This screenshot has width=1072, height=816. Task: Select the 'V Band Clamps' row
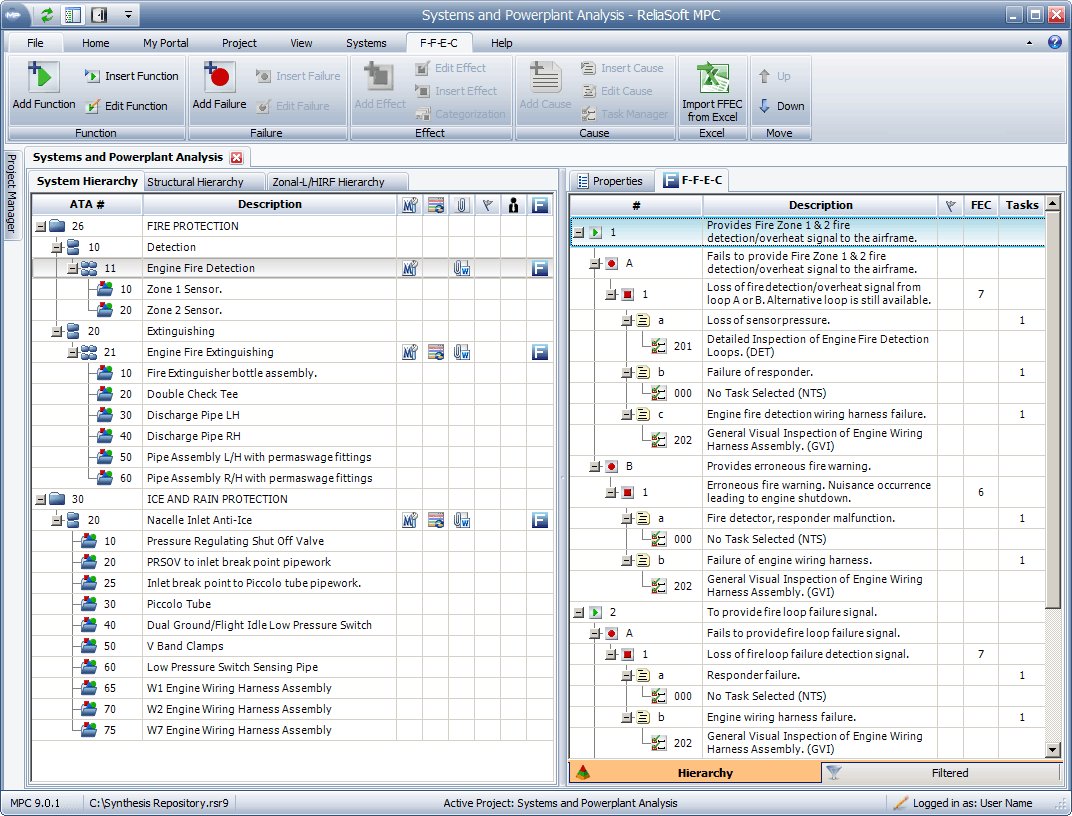293,647
